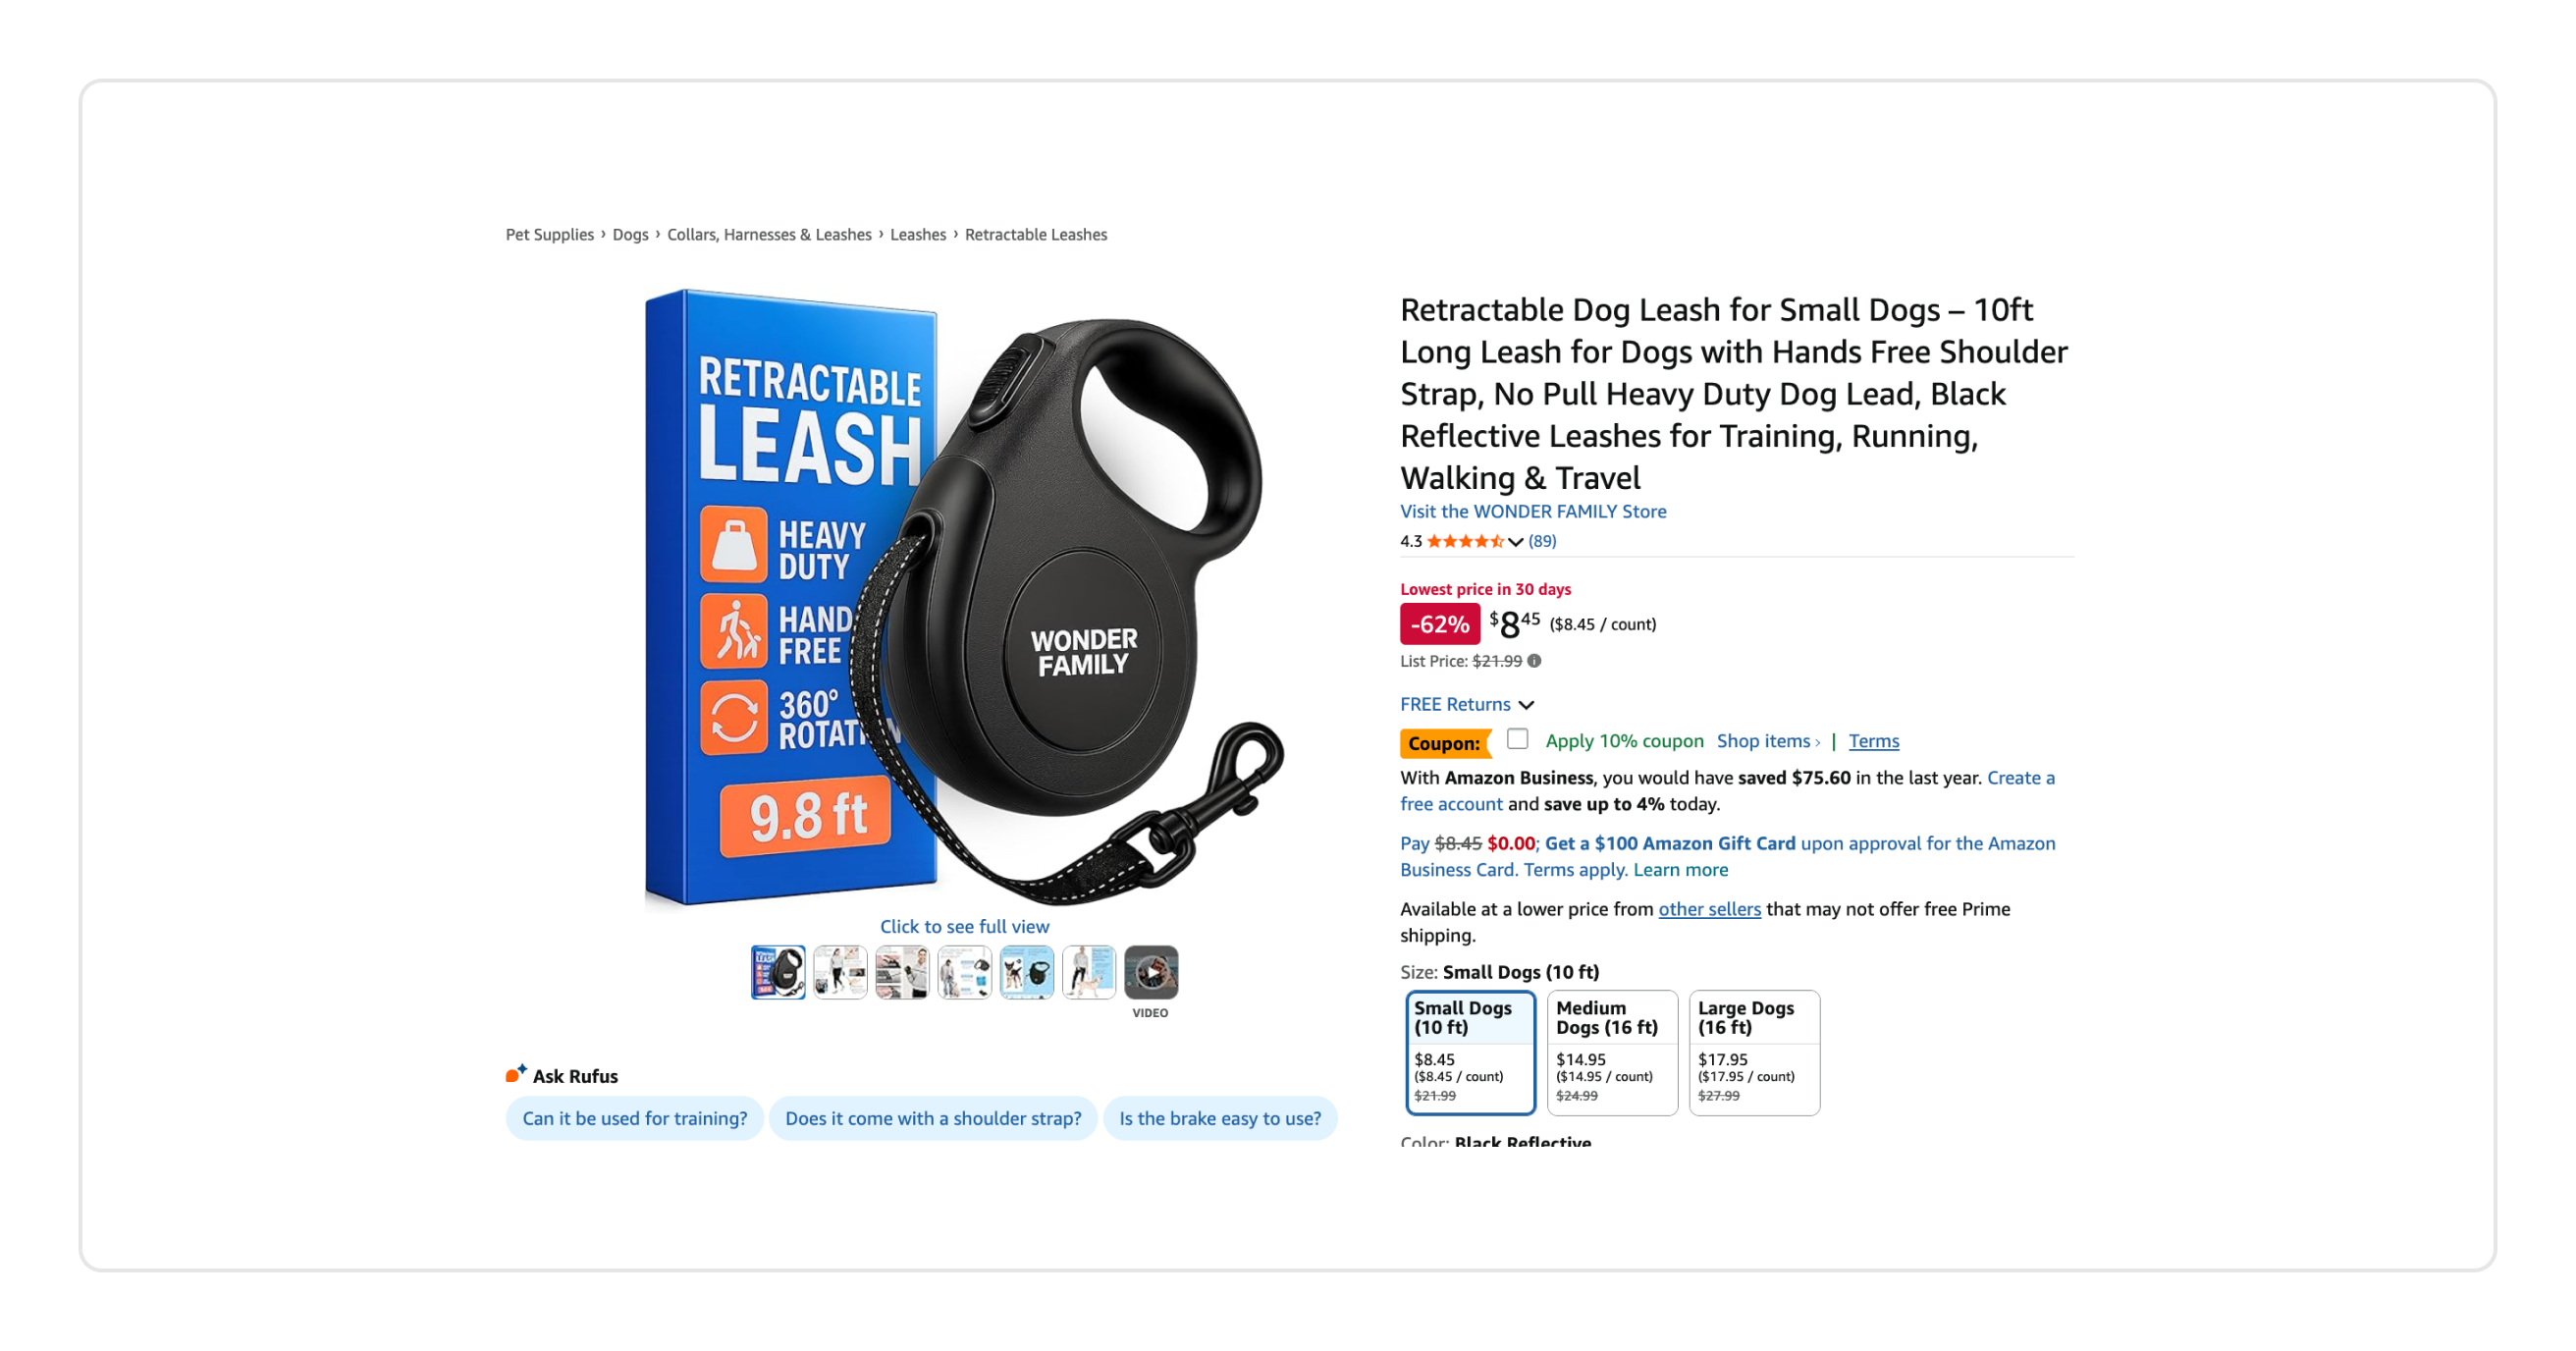Open Shop items coupon link
2576x1351 pixels.
pyautogui.click(x=1768, y=741)
